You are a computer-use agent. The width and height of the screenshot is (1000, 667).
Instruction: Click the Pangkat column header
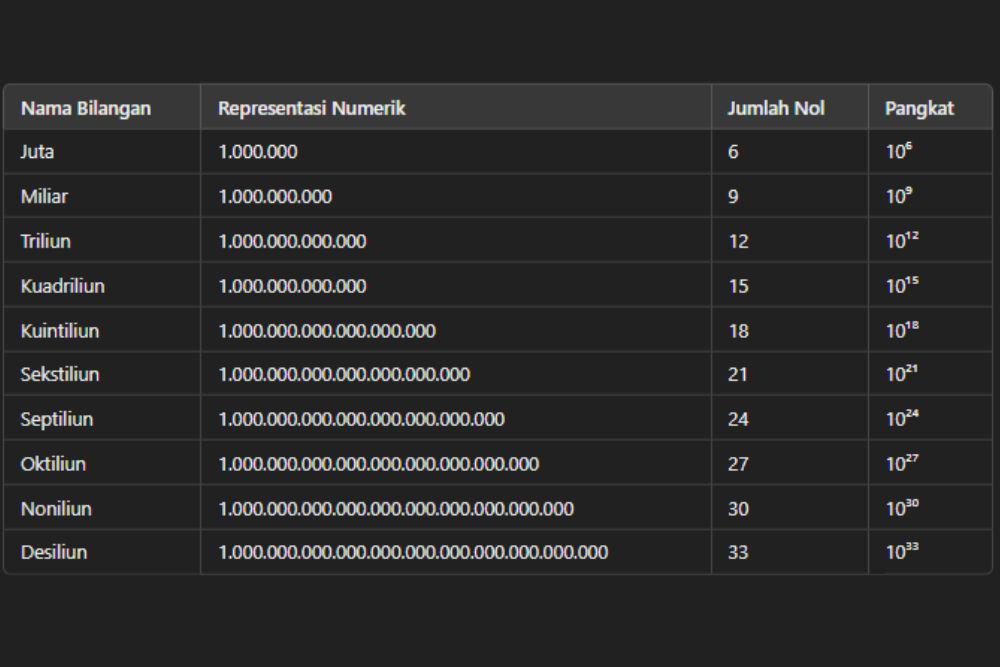coord(919,108)
